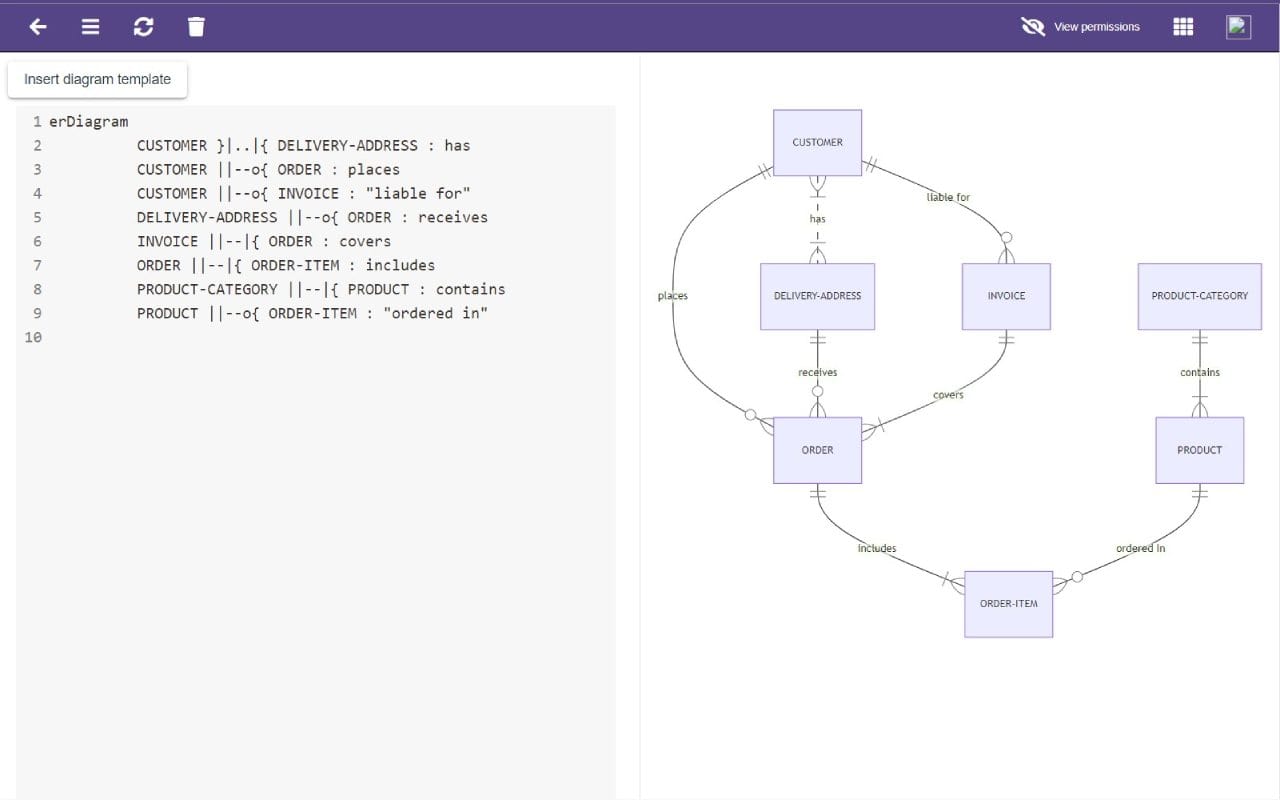Click the INVOICE entity in diagram
Viewport: 1280px width, 800px height.
point(1006,296)
